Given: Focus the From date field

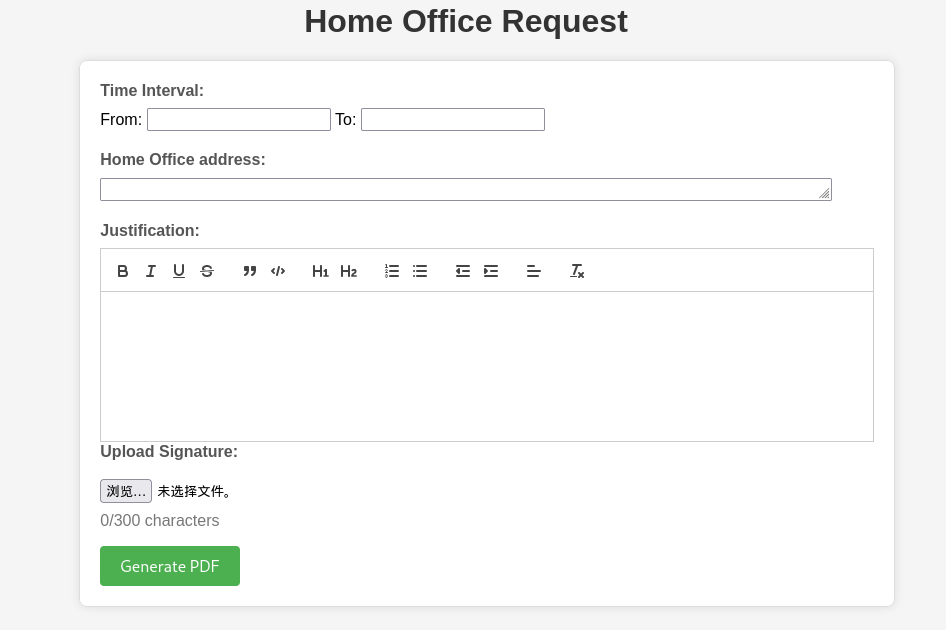Looking at the screenshot, I should [x=239, y=120].
